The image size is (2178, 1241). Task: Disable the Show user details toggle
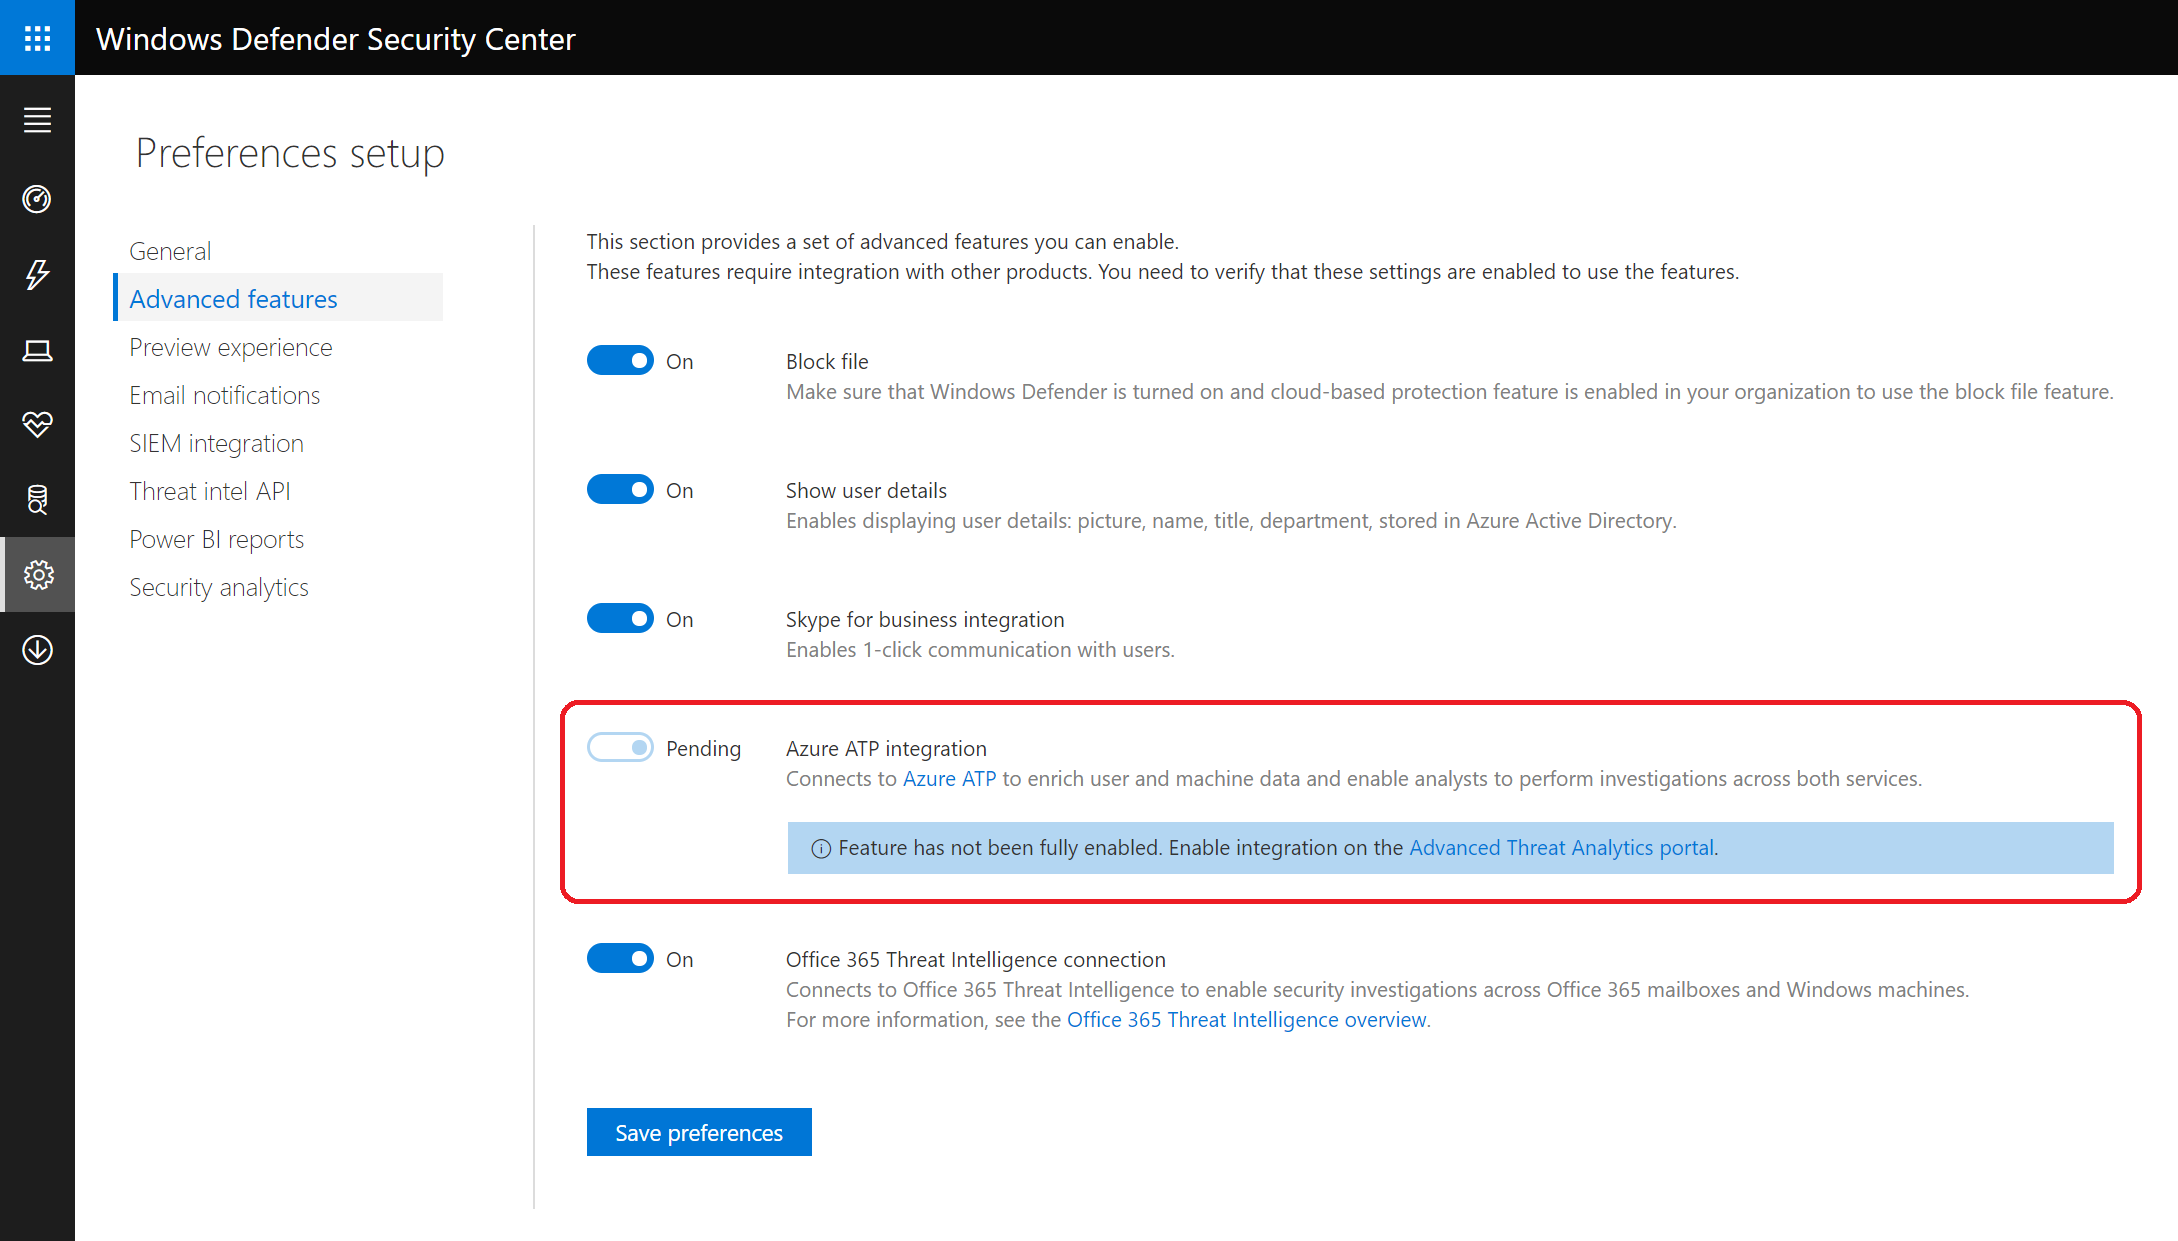tap(620, 490)
